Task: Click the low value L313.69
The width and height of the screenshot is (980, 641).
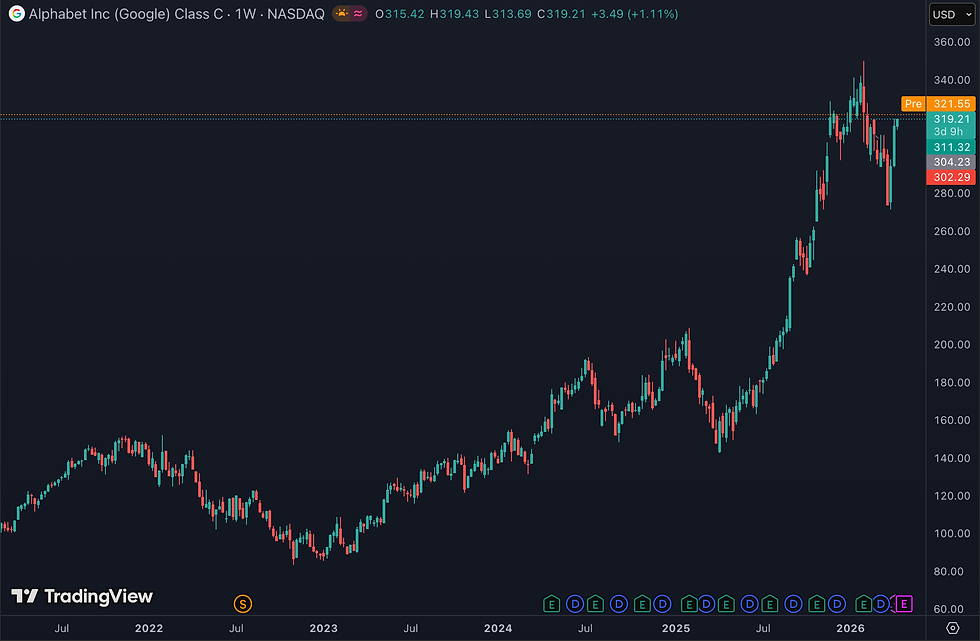Action: point(508,14)
